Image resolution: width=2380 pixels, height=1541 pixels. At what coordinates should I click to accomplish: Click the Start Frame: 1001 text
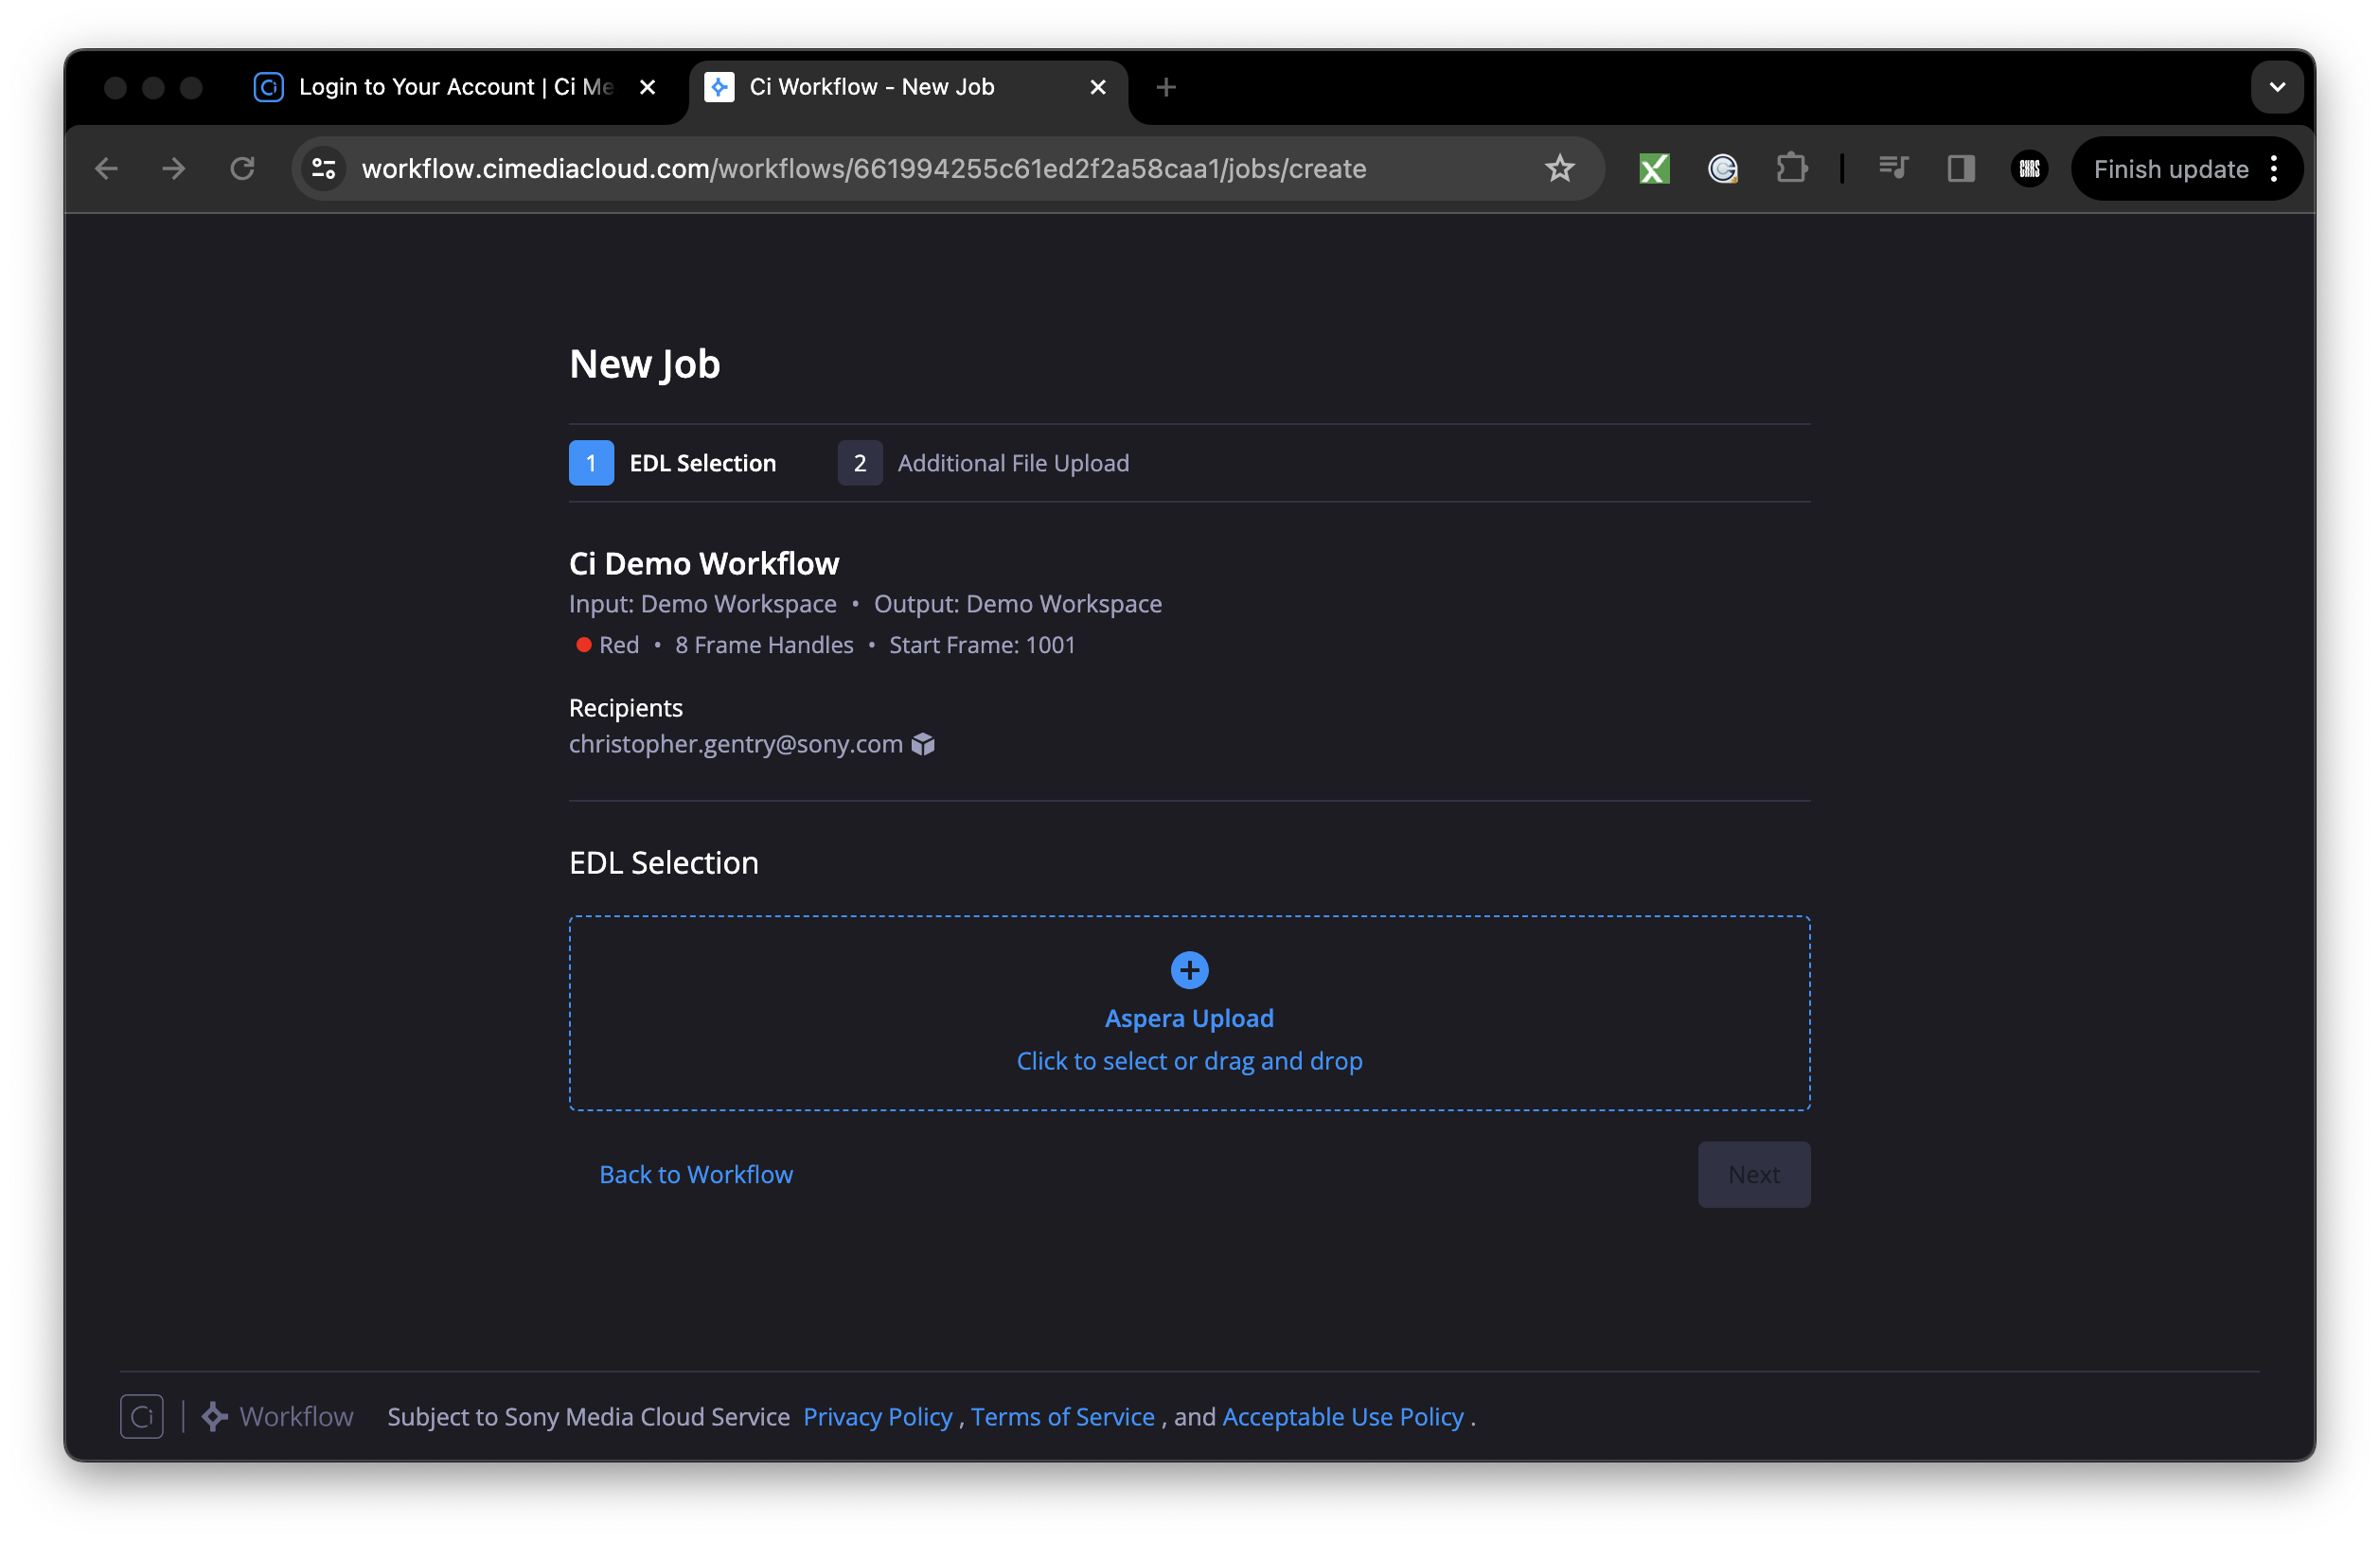(x=982, y=645)
